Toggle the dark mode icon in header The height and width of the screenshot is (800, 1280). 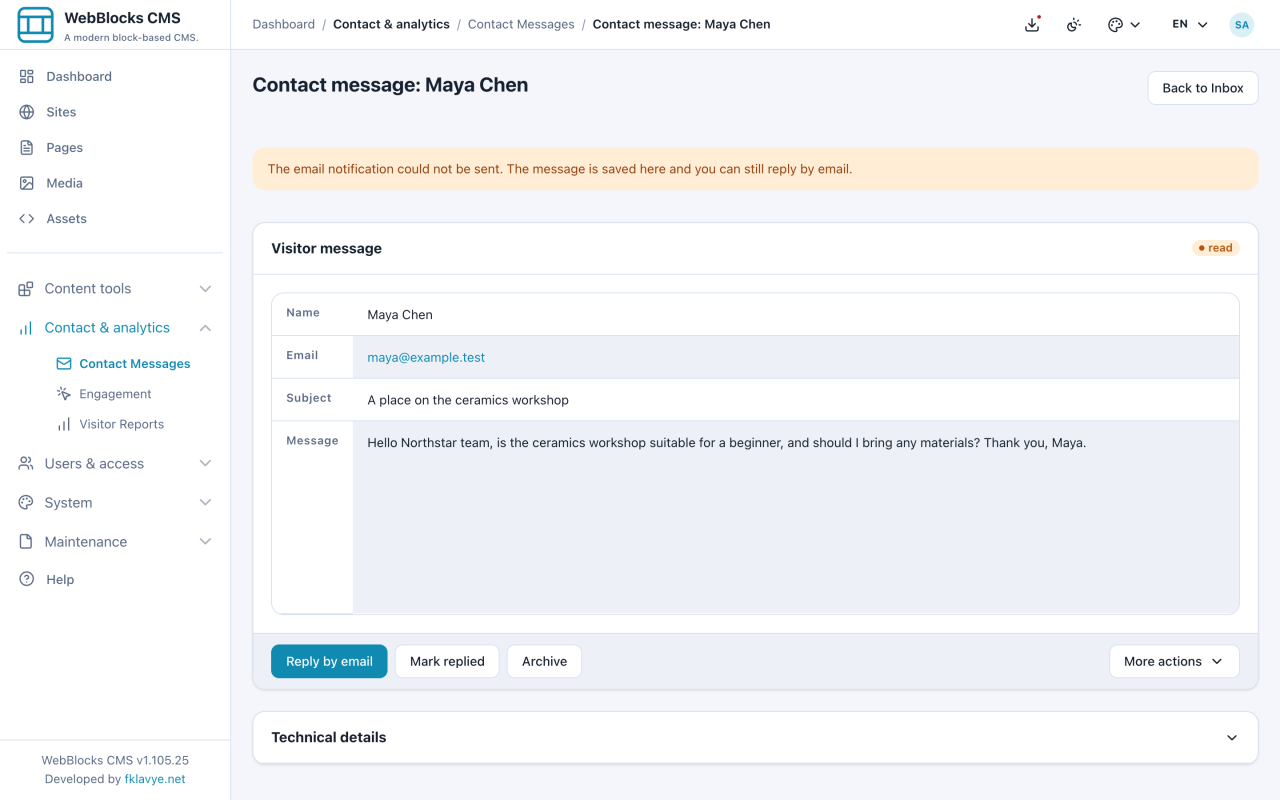click(x=1074, y=25)
